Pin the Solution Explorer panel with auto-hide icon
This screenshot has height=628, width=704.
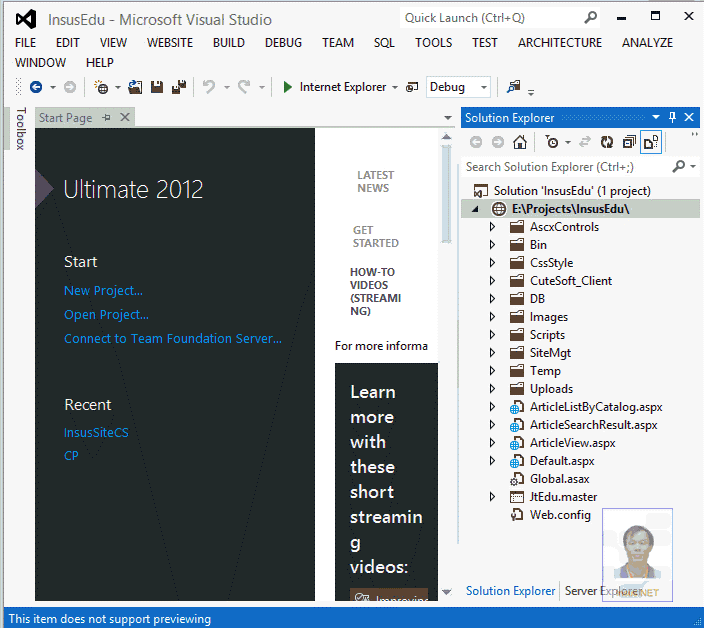pyautogui.click(x=672, y=118)
